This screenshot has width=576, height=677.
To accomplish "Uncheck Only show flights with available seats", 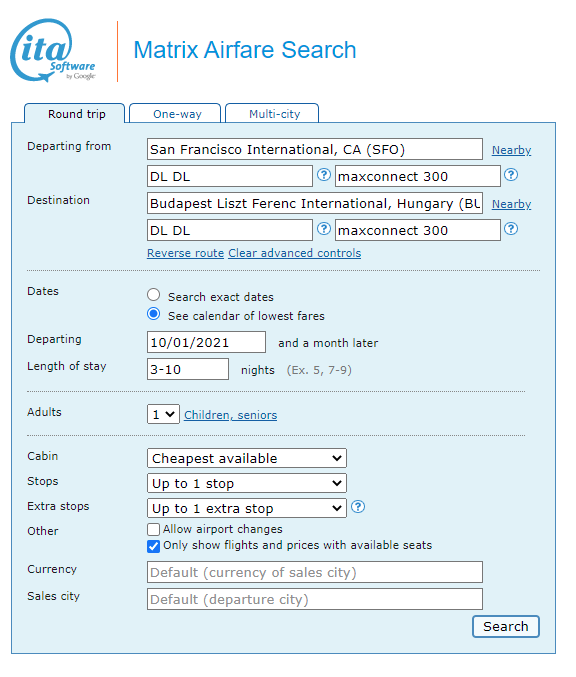I will tap(153, 546).
